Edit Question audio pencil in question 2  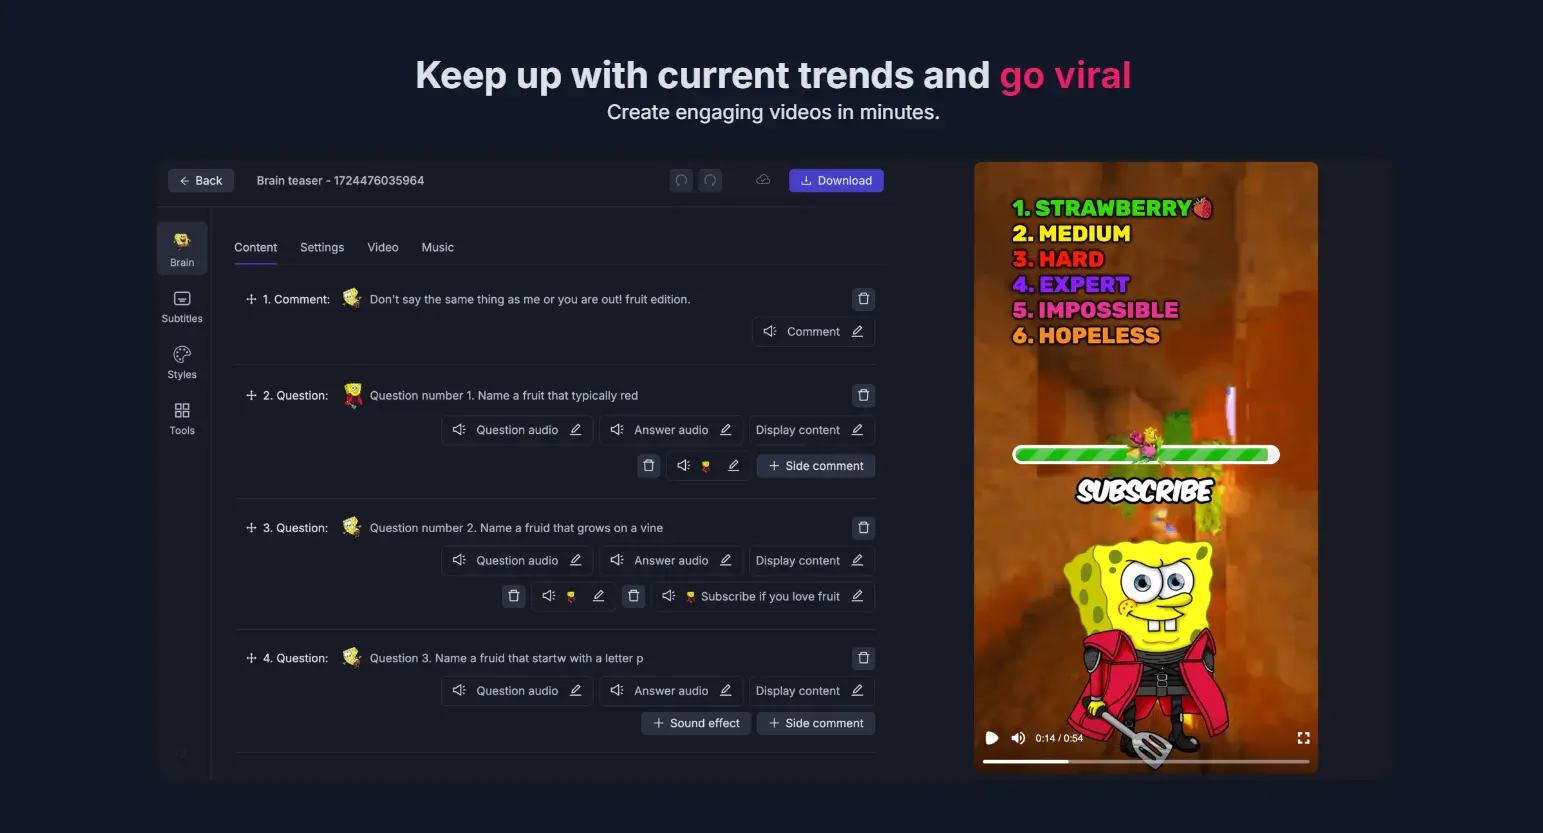point(576,430)
